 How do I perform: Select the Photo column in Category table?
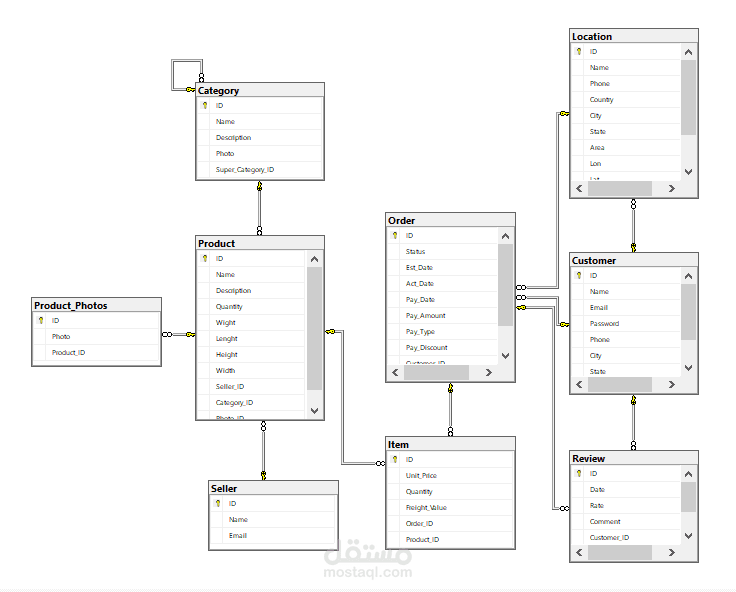(x=260, y=154)
